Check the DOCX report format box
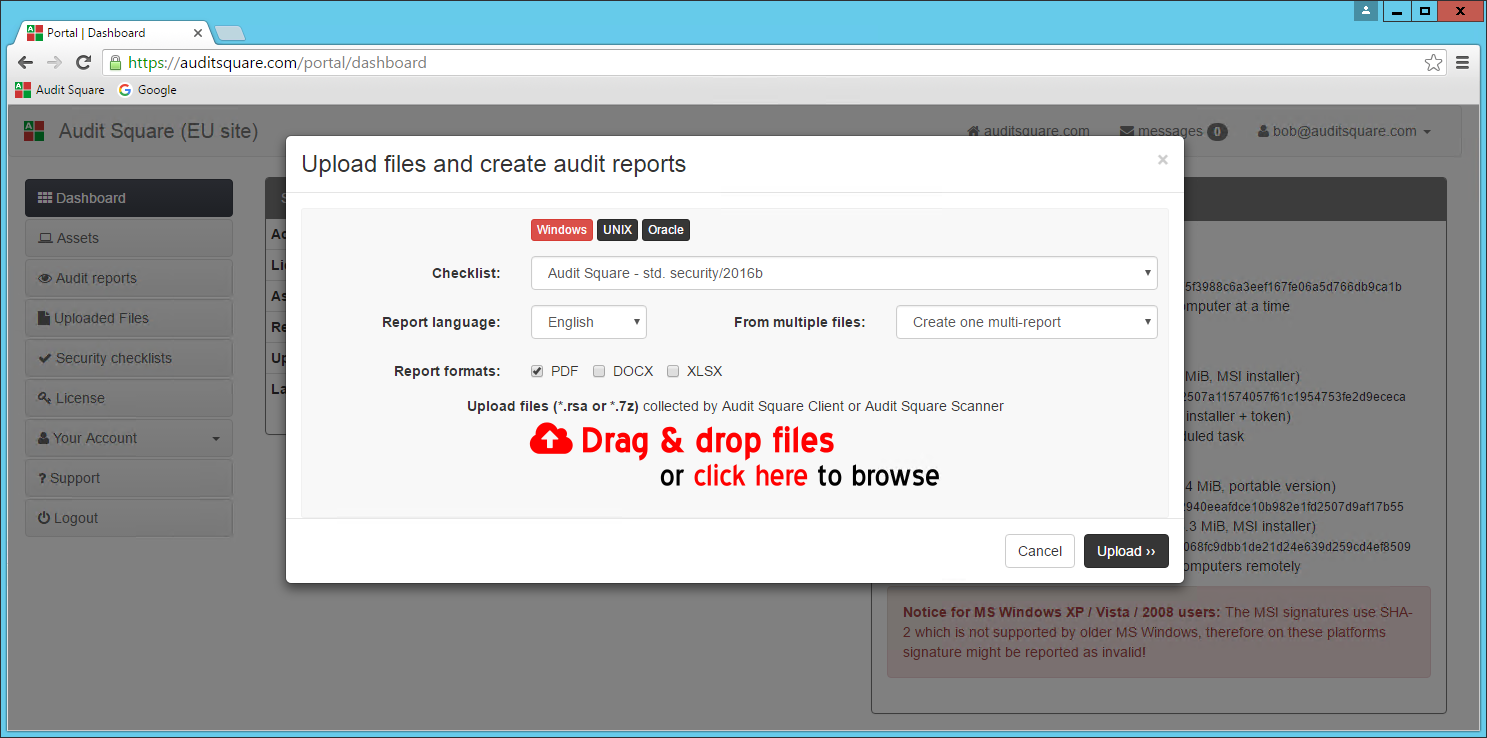 [599, 371]
